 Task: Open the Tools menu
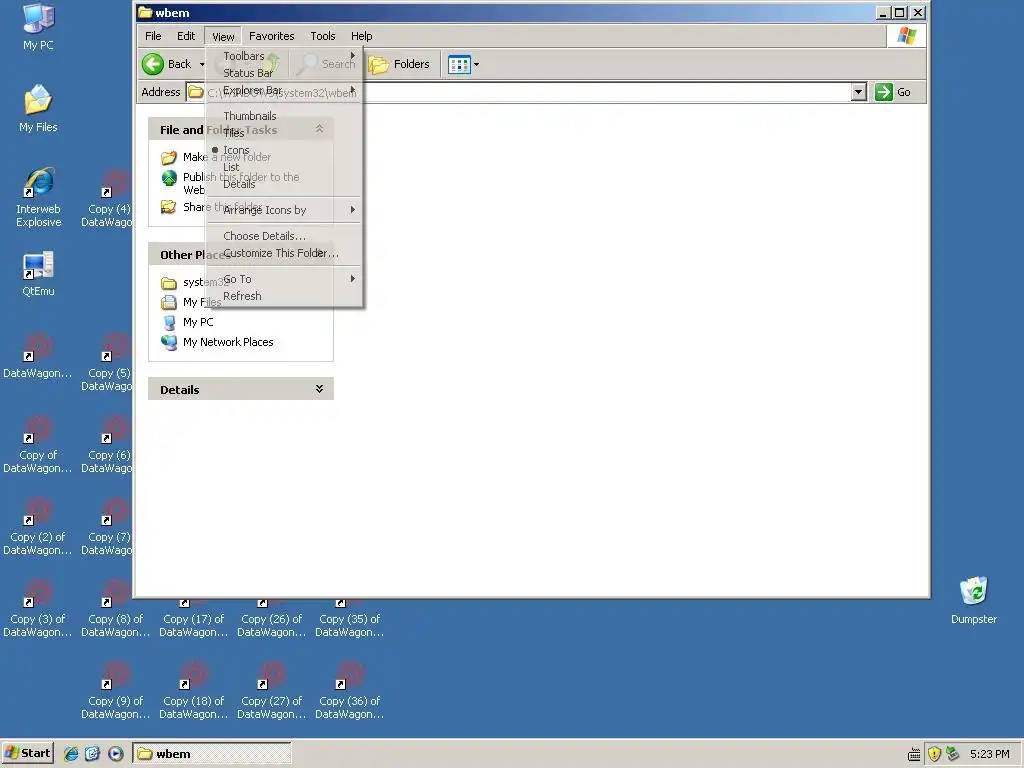tap(323, 36)
